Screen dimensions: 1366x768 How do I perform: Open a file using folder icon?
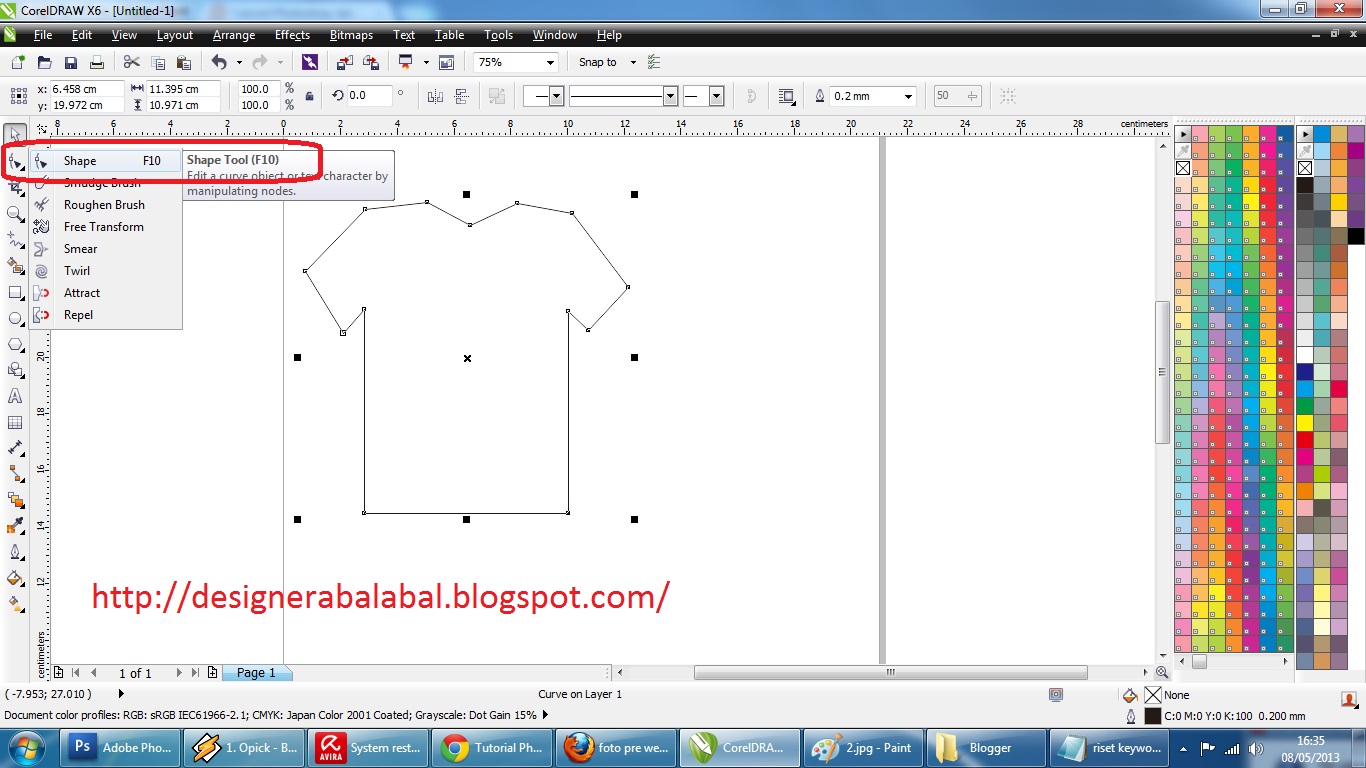click(x=45, y=62)
